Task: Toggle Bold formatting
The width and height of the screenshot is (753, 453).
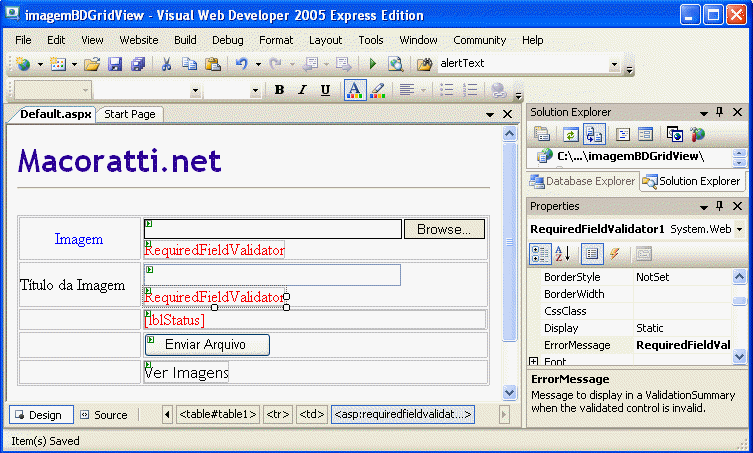Action: click(279, 90)
